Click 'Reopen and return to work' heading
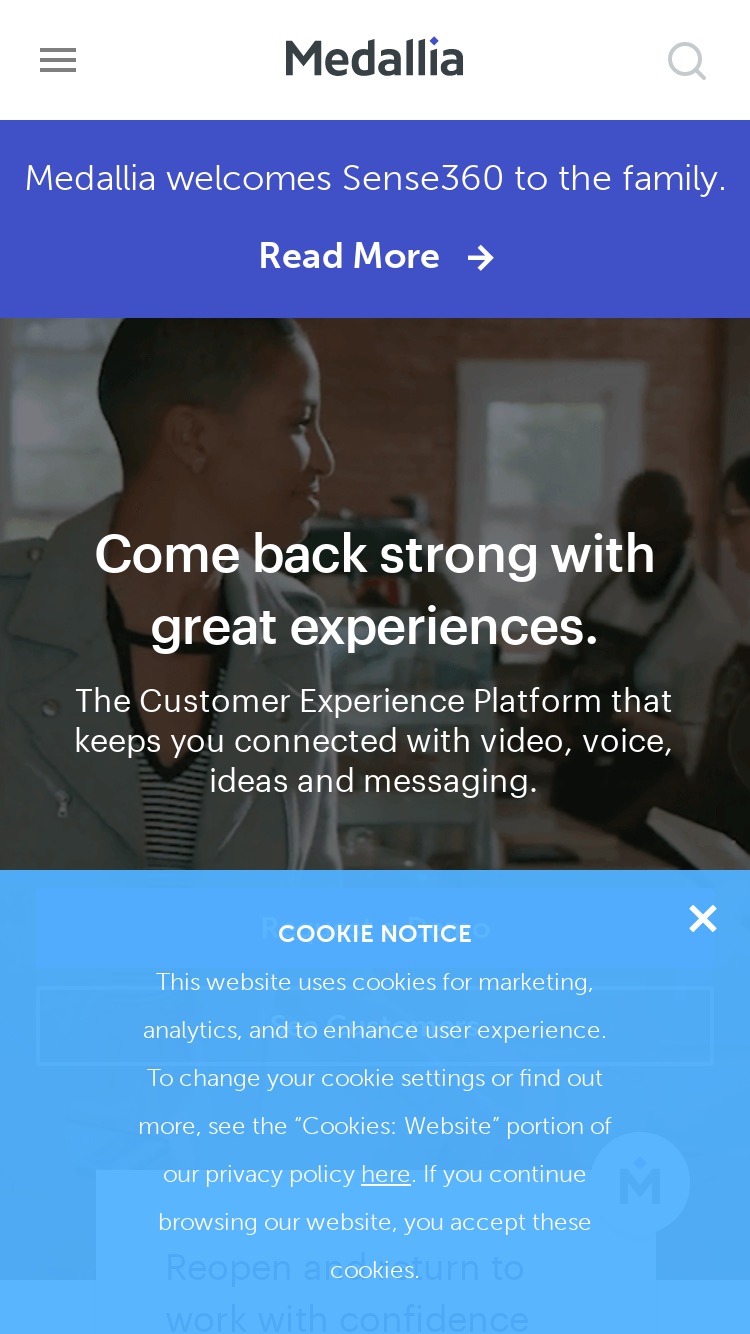This screenshot has width=750, height=1334. pyautogui.click(x=346, y=1292)
